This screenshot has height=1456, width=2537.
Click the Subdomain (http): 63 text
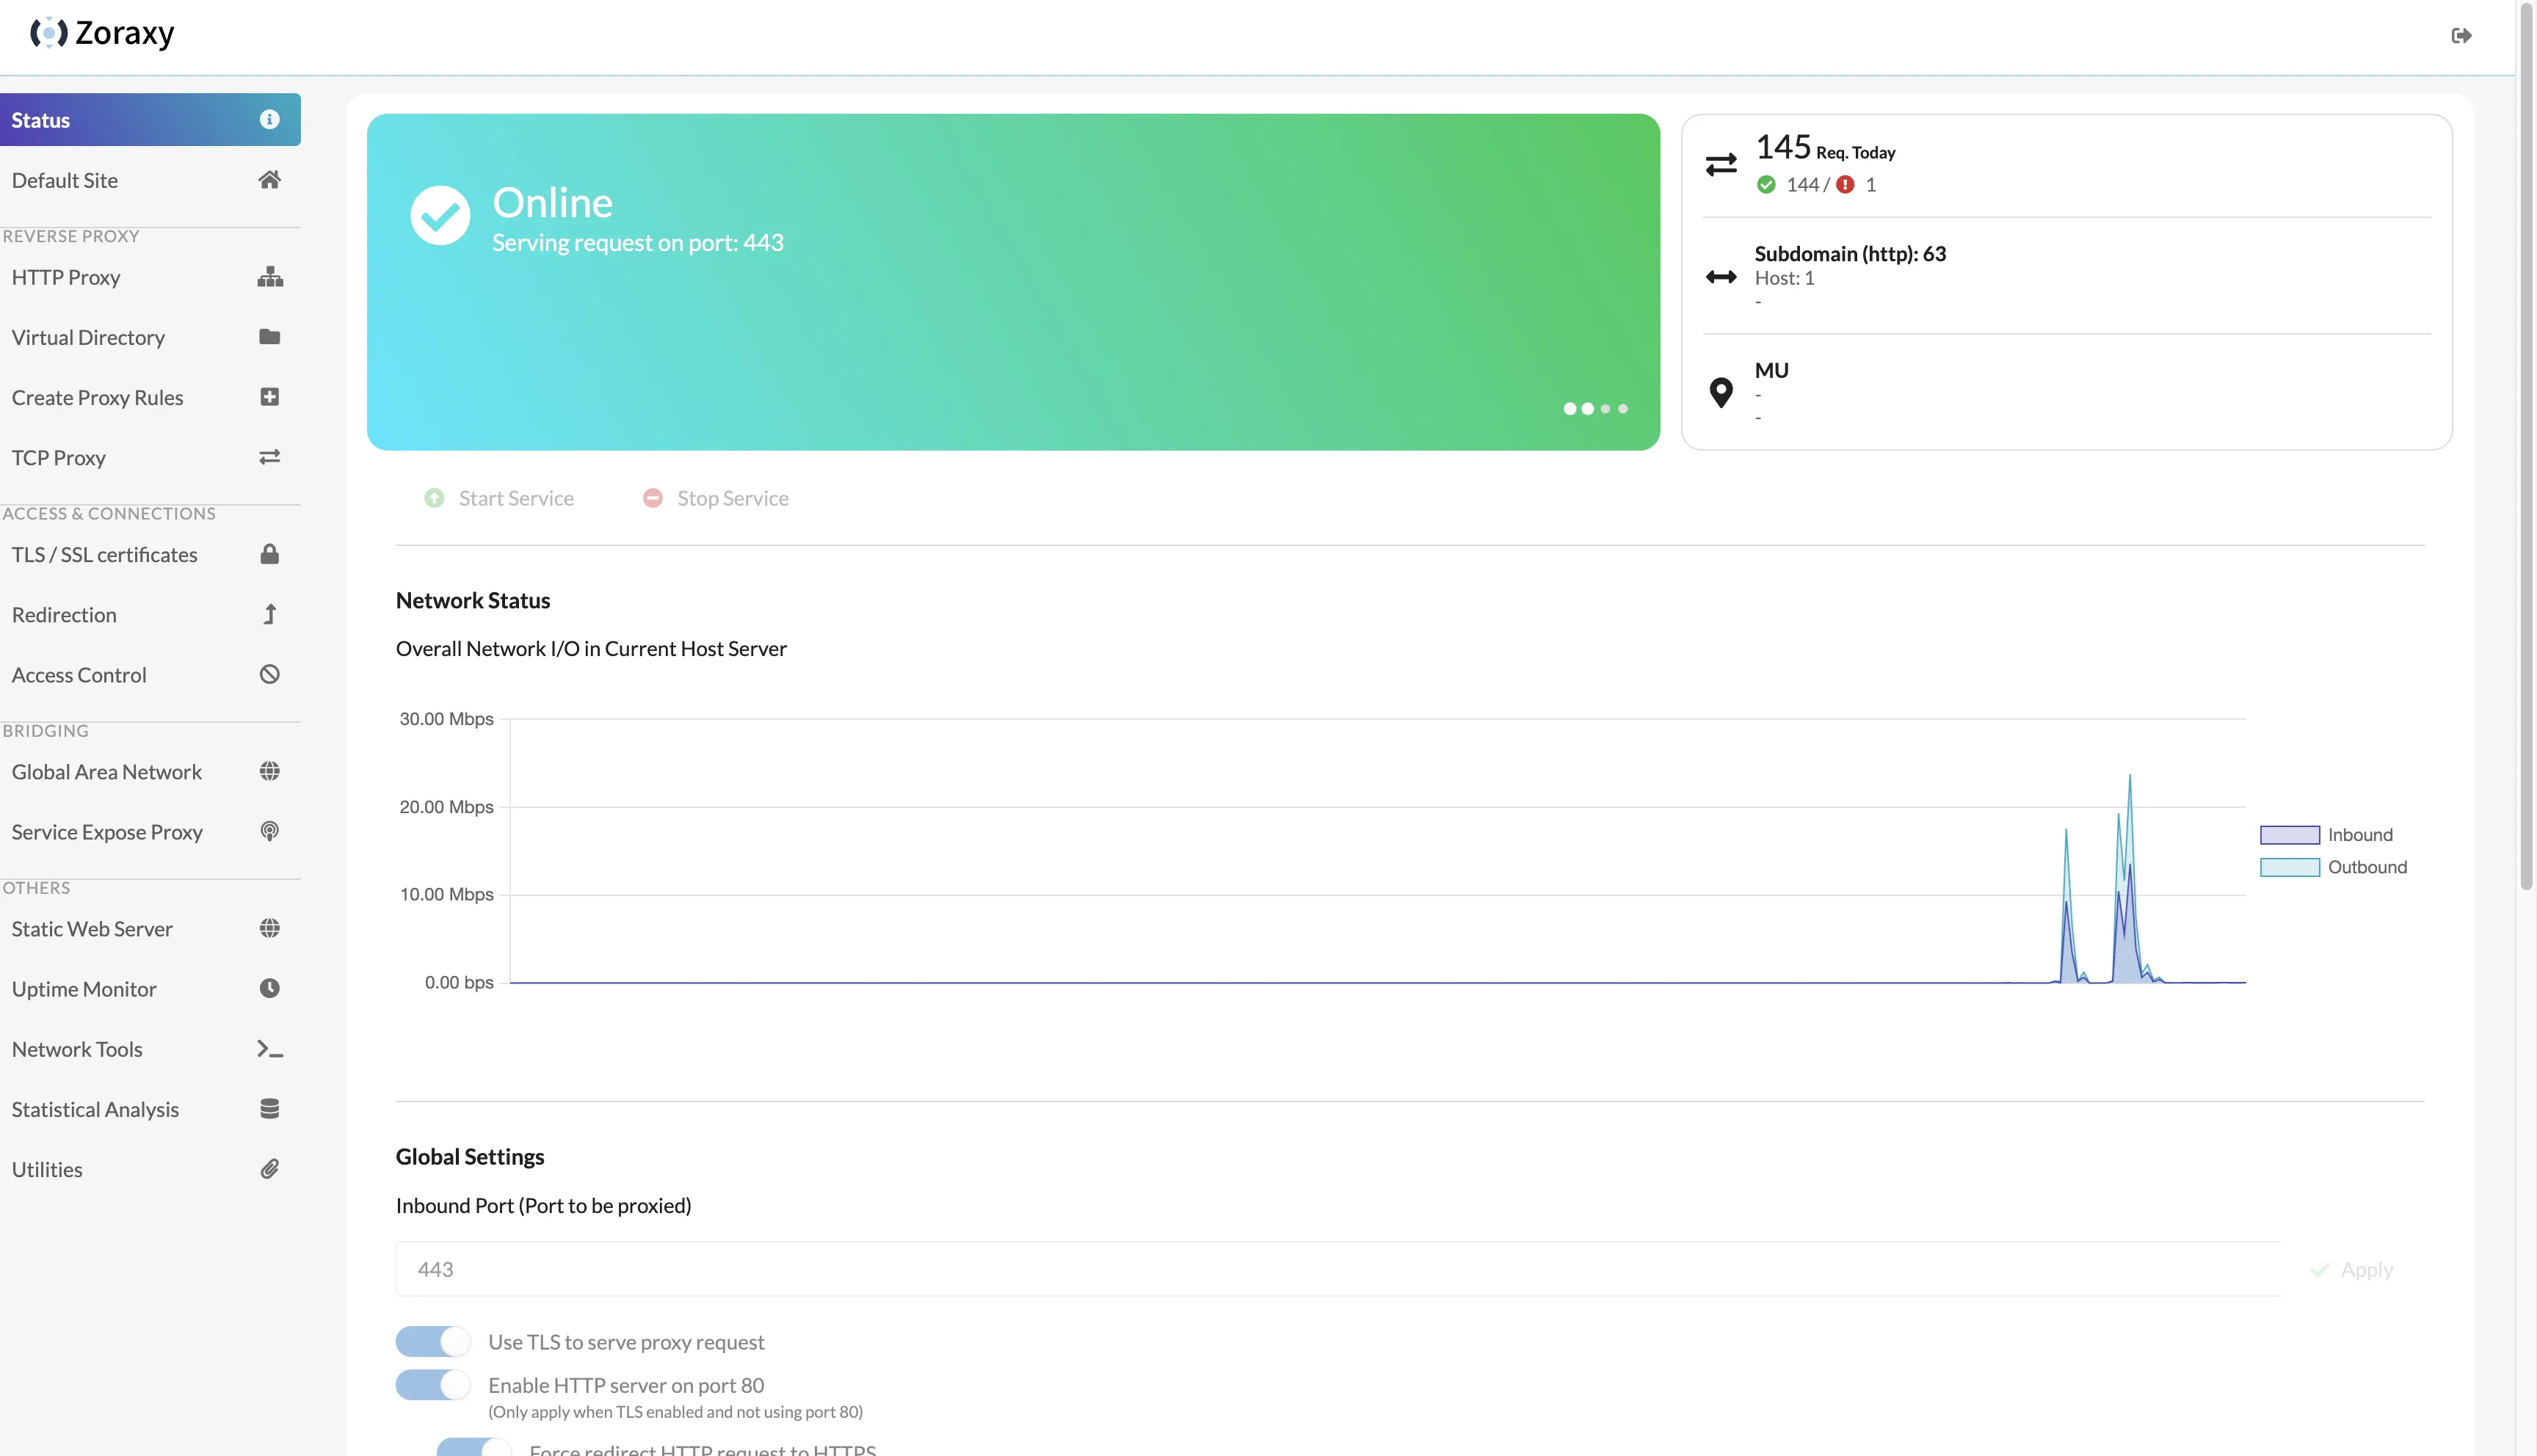pyautogui.click(x=1850, y=253)
